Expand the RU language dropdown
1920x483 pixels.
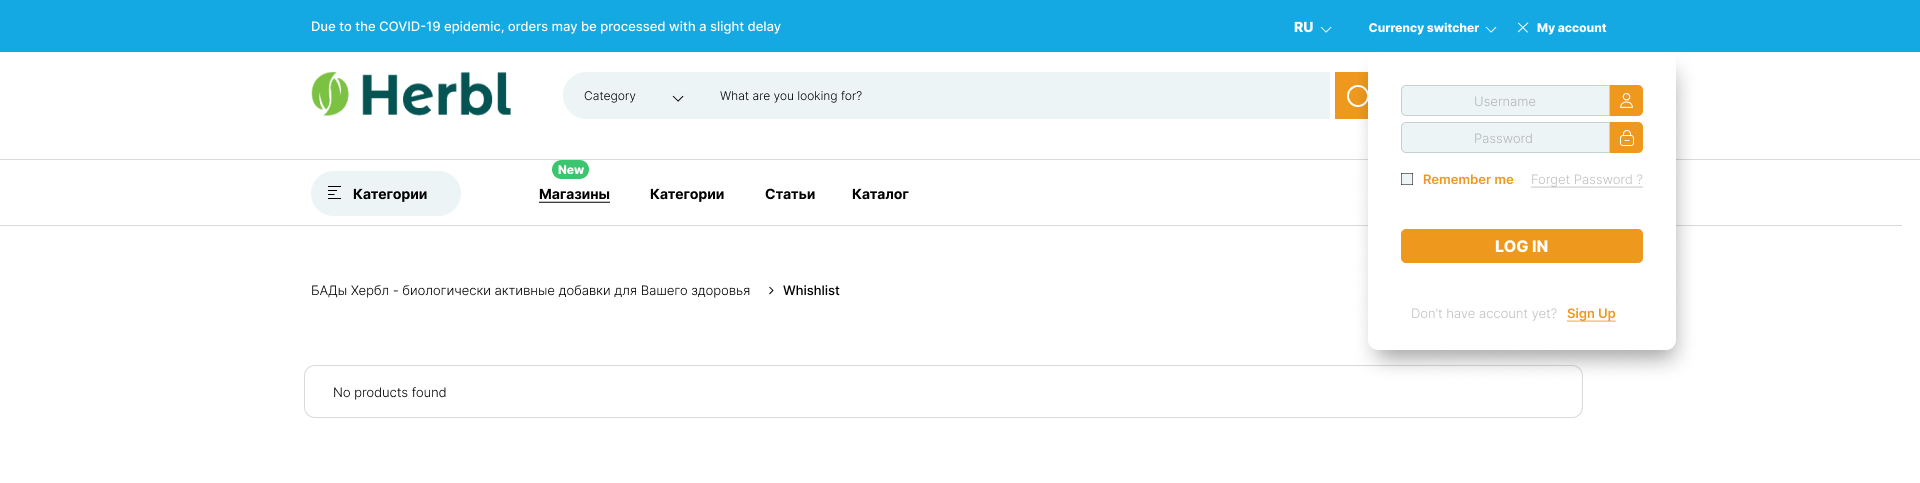click(x=1312, y=28)
